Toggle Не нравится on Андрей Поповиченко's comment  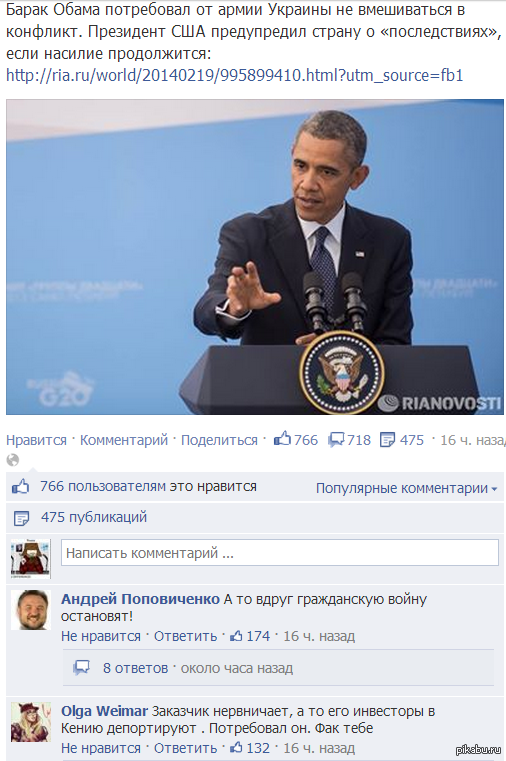pyautogui.click(x=101, y=636)
